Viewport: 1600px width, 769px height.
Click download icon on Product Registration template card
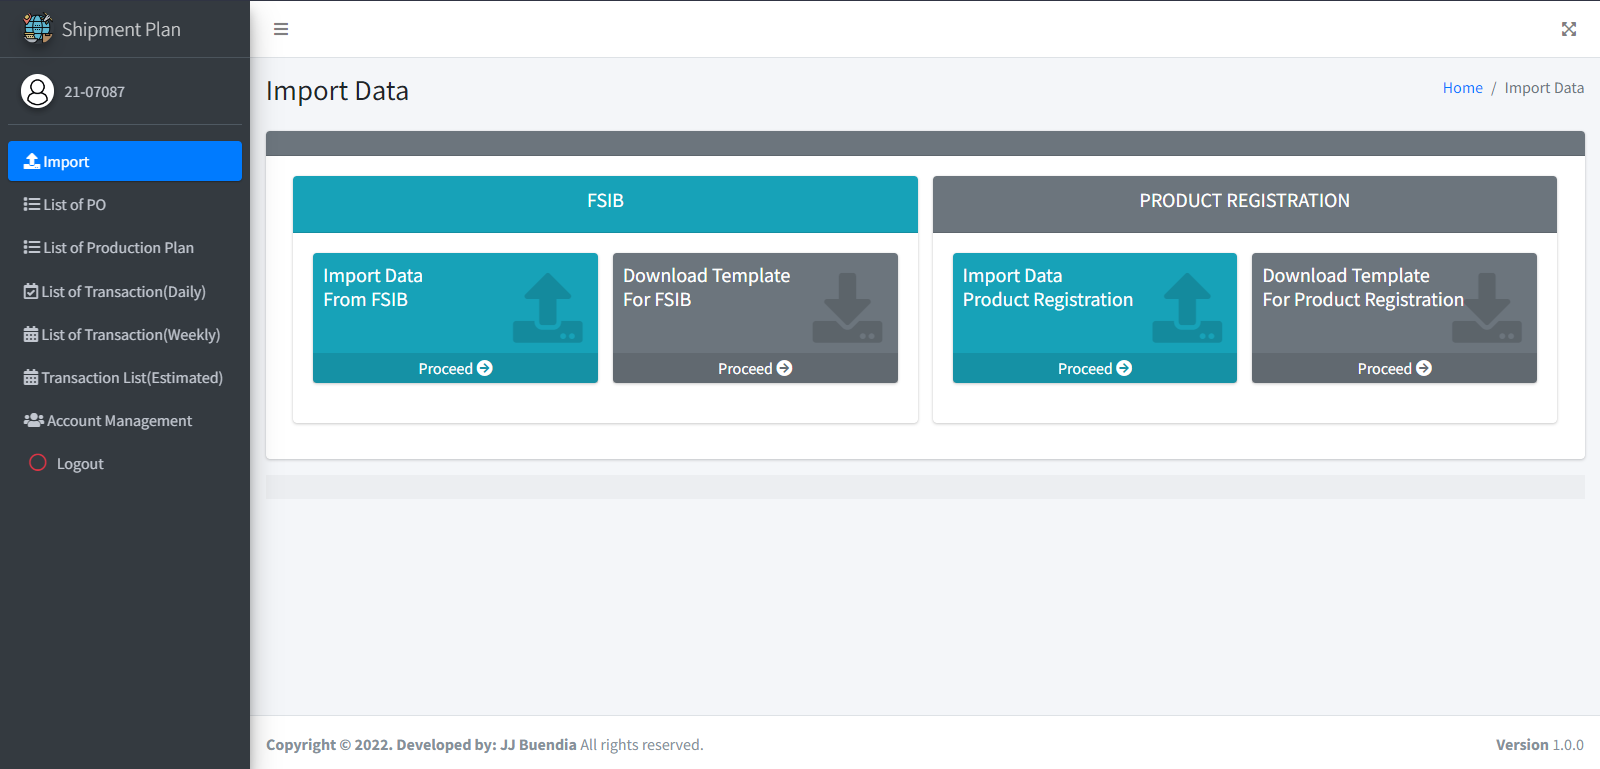point(1487,308)
